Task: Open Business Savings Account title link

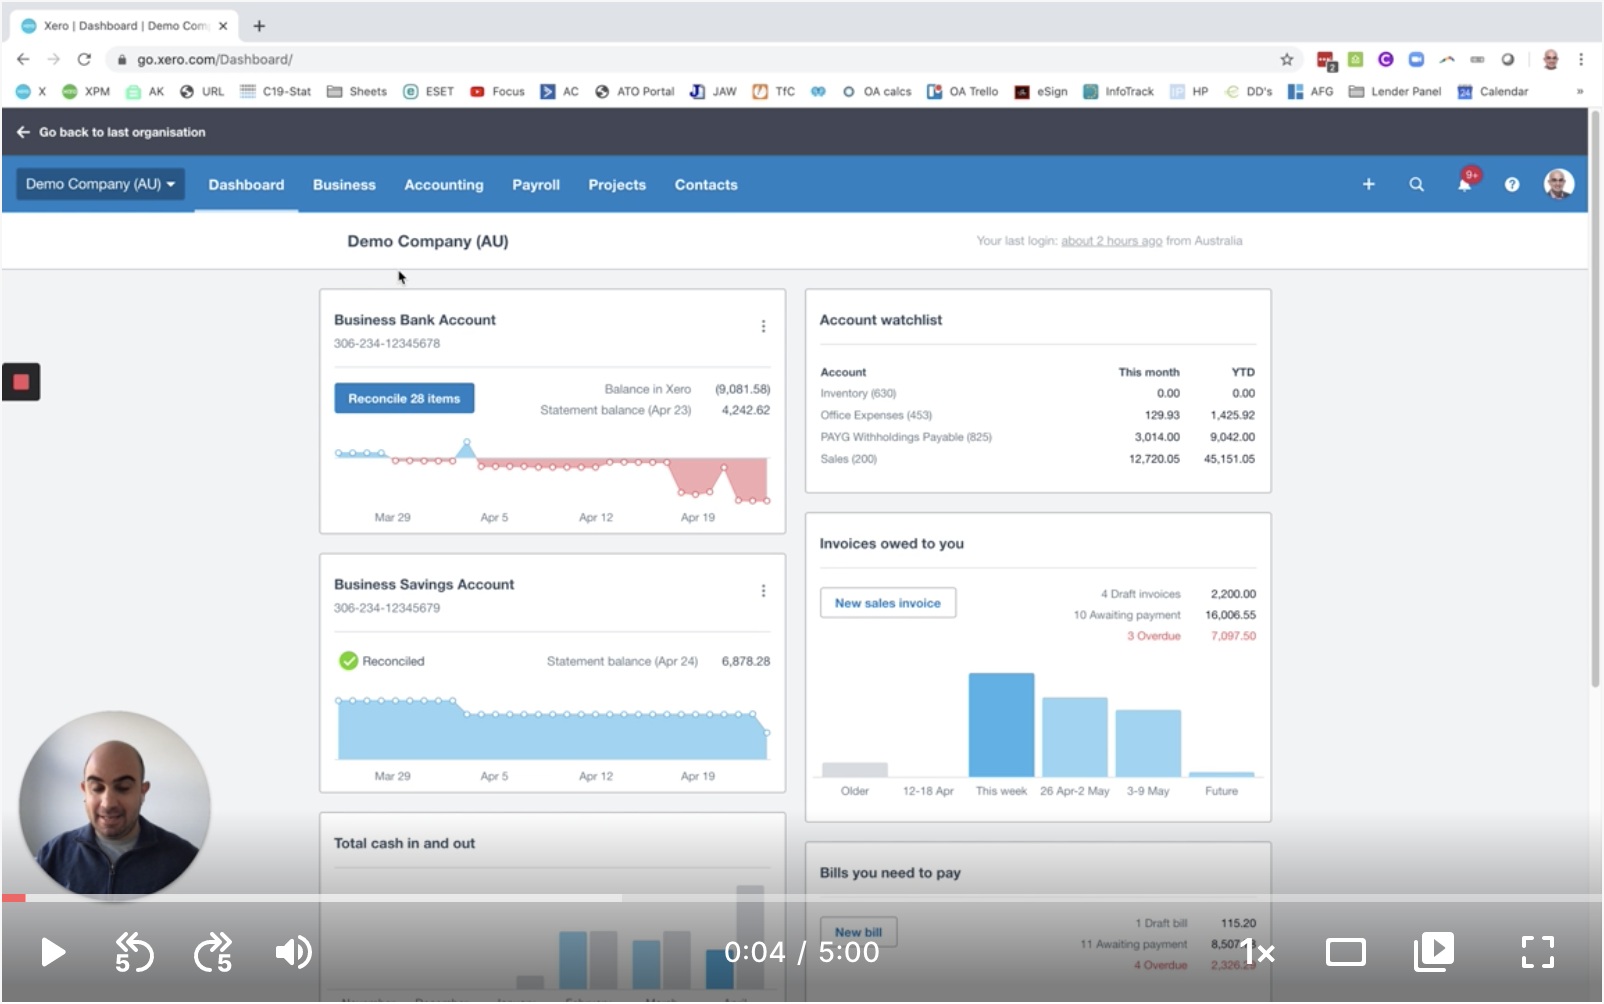Action: click(x=424, y=584)
